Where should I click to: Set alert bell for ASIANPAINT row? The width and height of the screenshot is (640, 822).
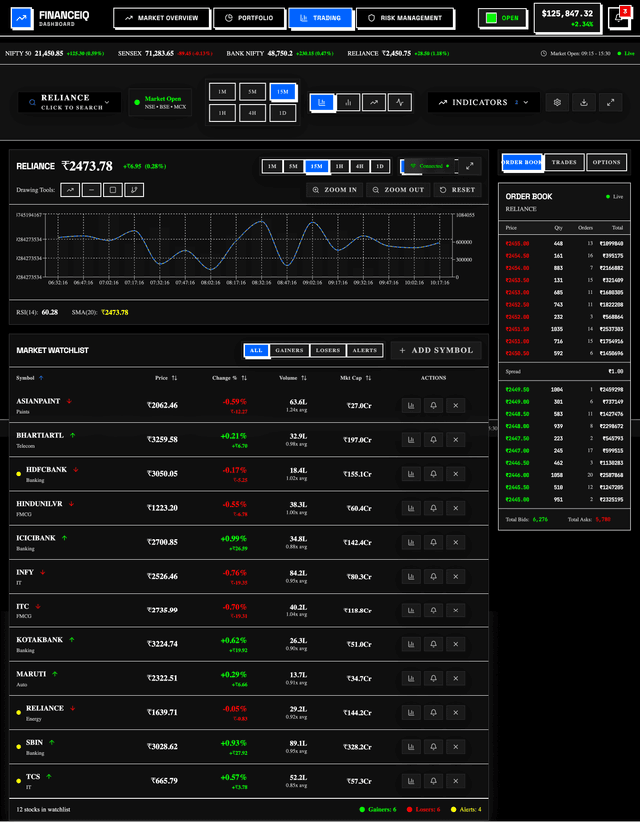(434, 405)
